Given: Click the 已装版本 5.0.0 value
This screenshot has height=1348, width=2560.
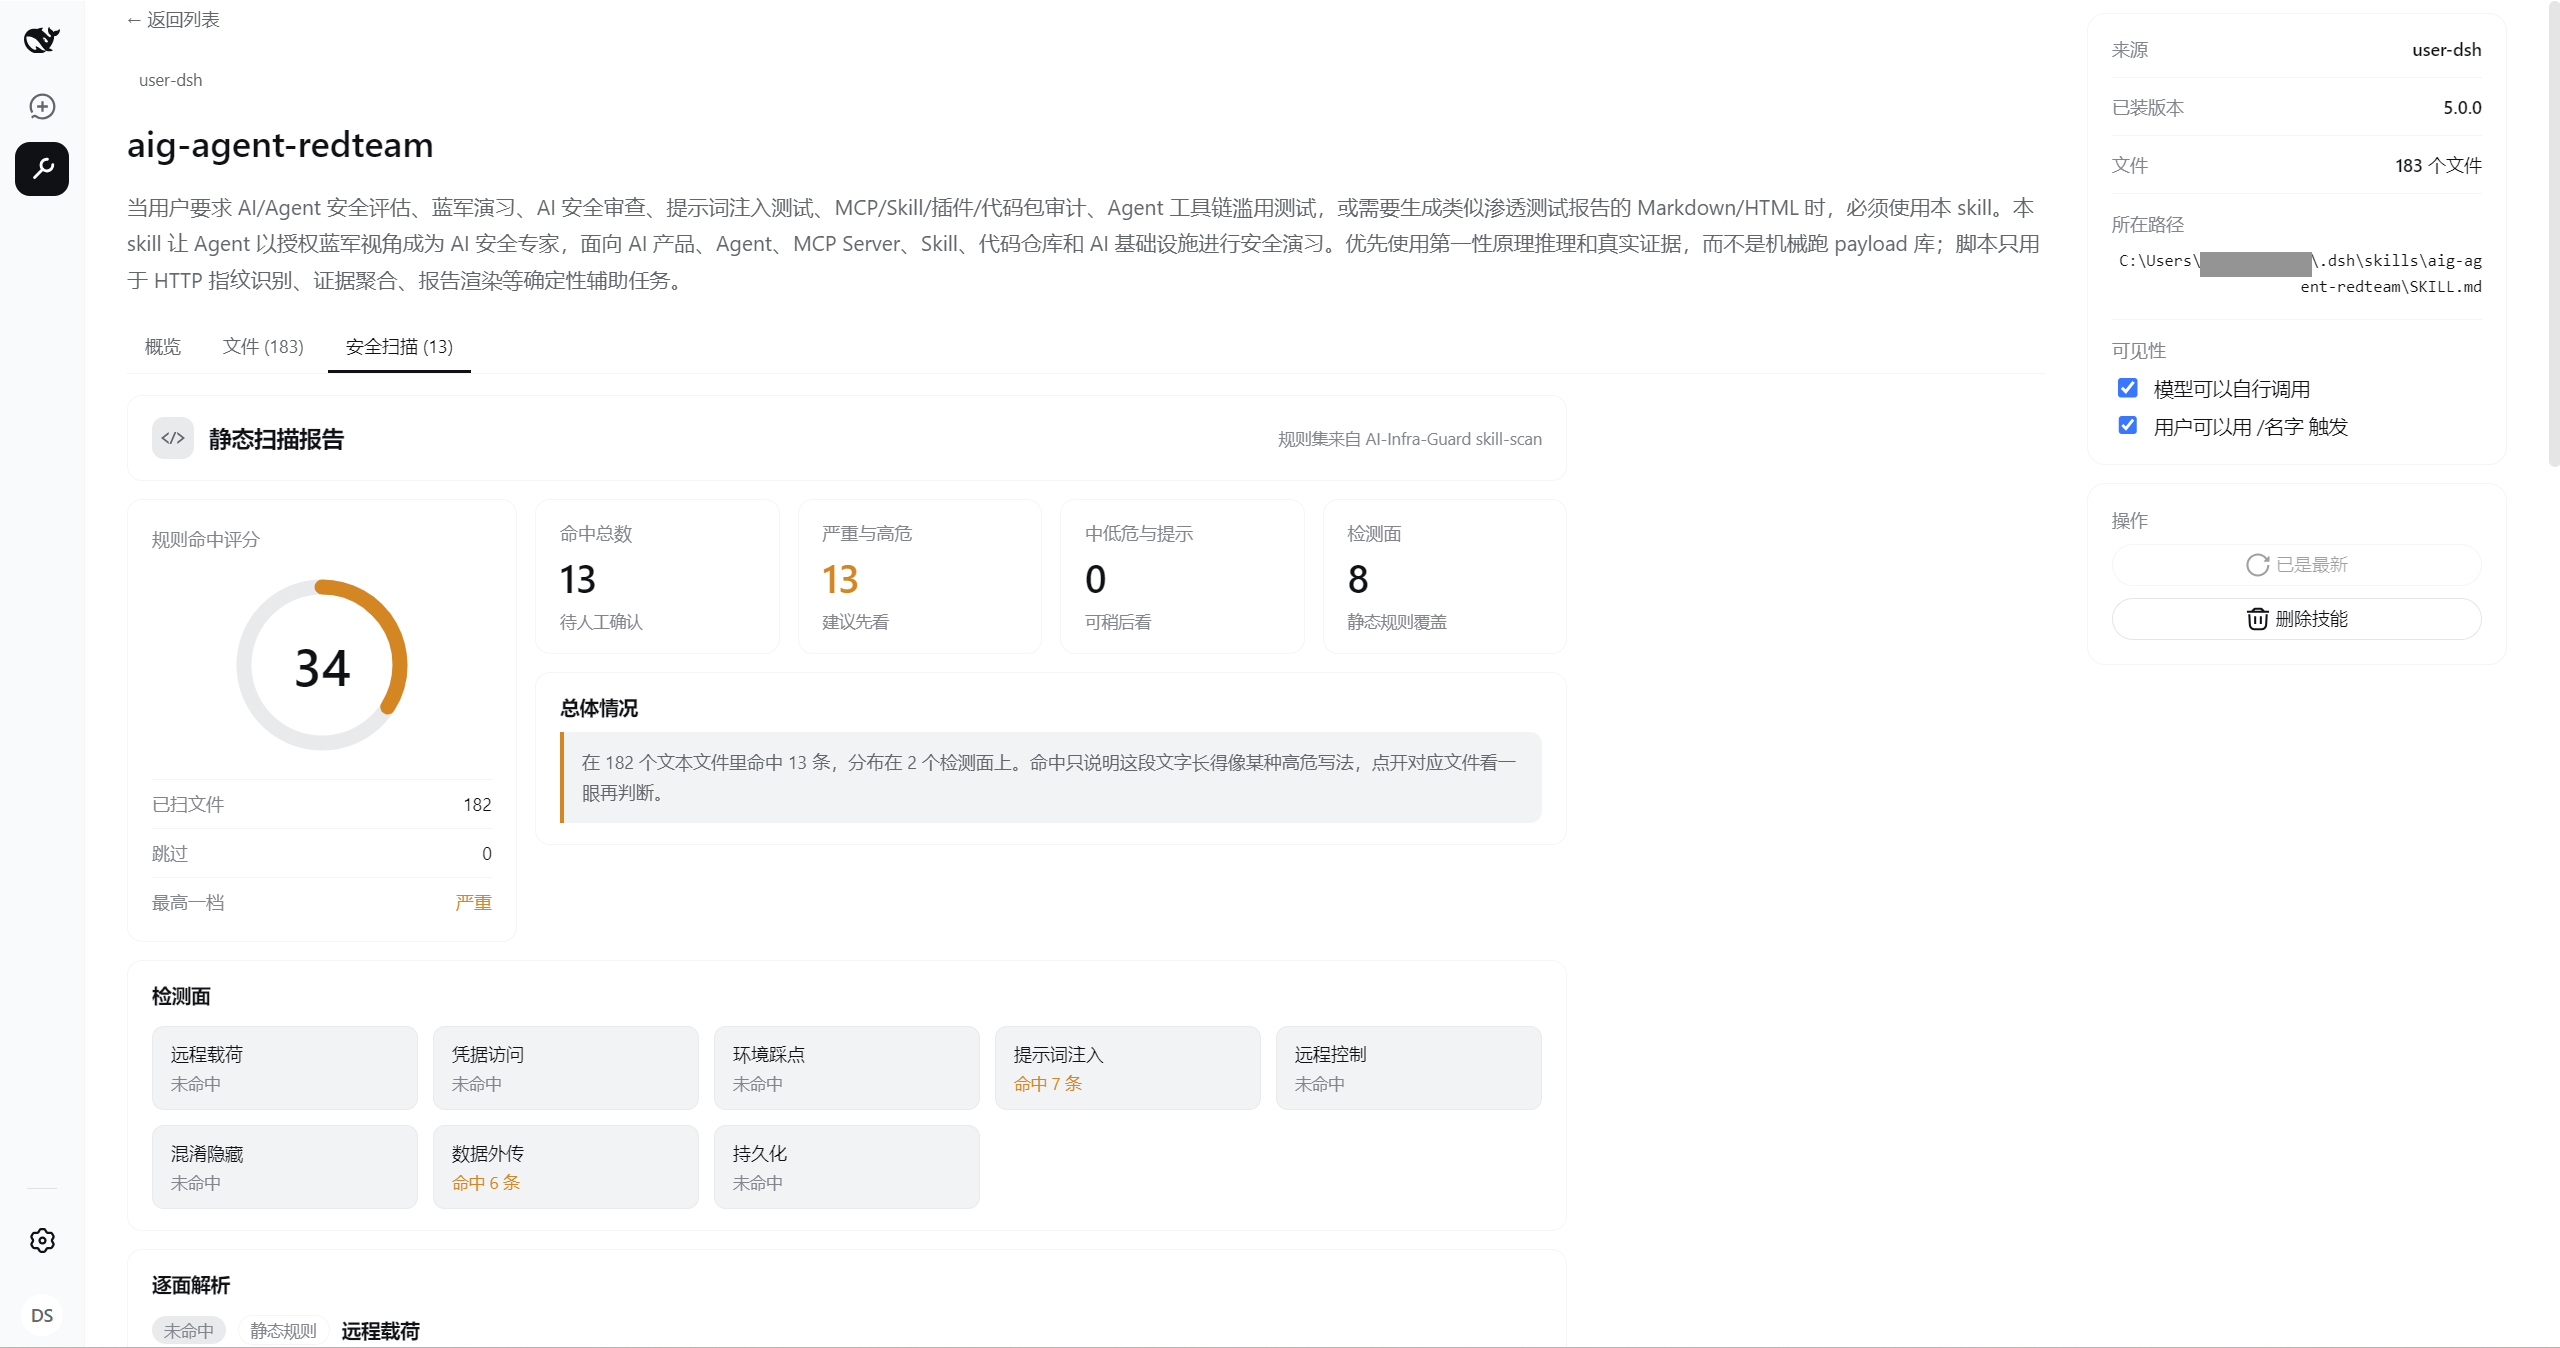Looking at the screenshot, I should click(2462, 107).
